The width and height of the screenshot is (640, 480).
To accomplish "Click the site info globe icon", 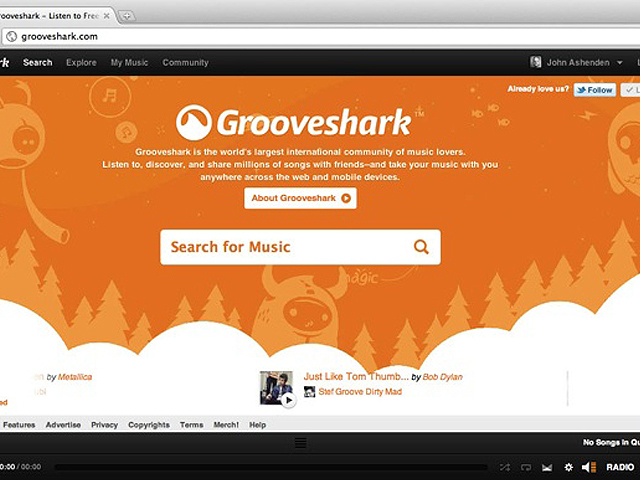I will [x=11, y=36].
